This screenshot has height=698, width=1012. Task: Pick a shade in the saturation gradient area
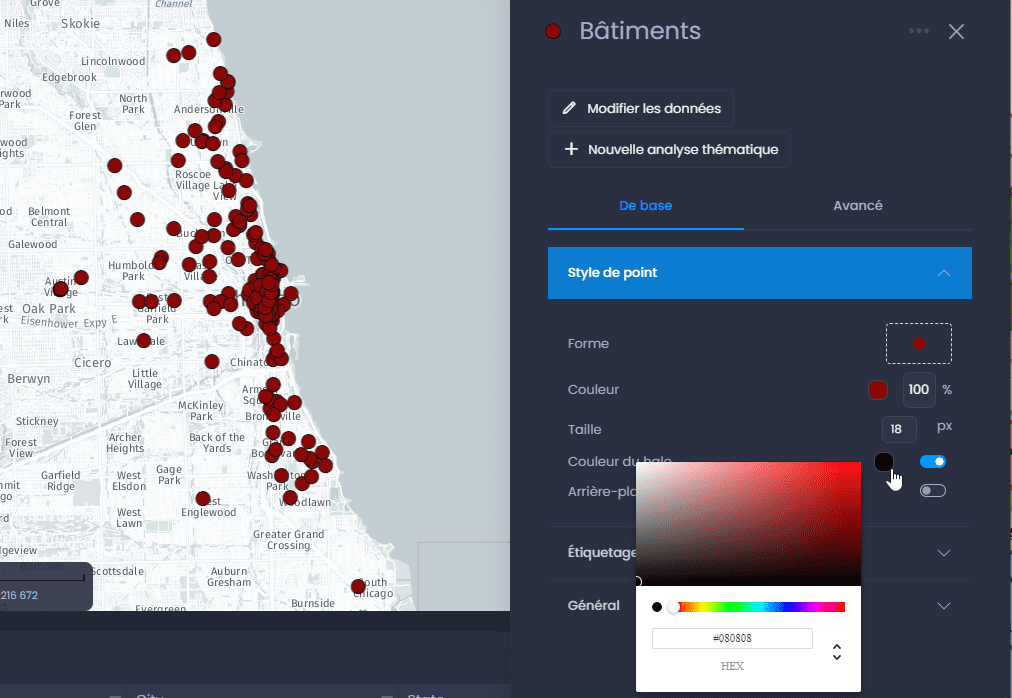coord(748,524)
